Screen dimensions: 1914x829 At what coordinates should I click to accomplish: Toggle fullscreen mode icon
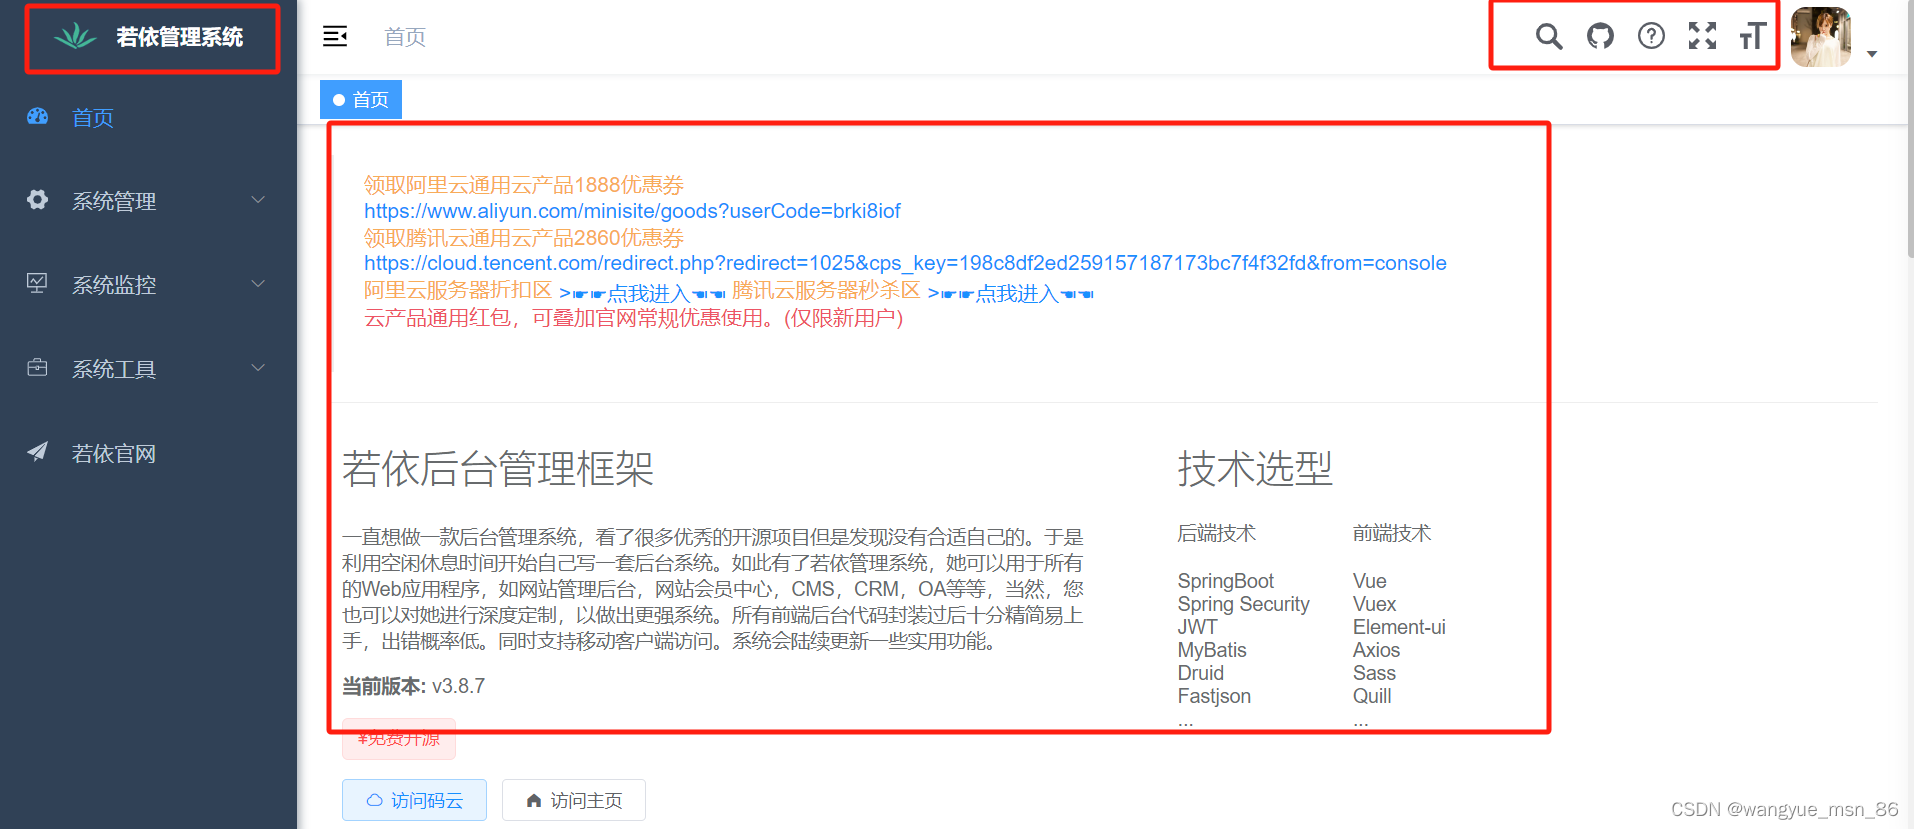point(1702,37)
